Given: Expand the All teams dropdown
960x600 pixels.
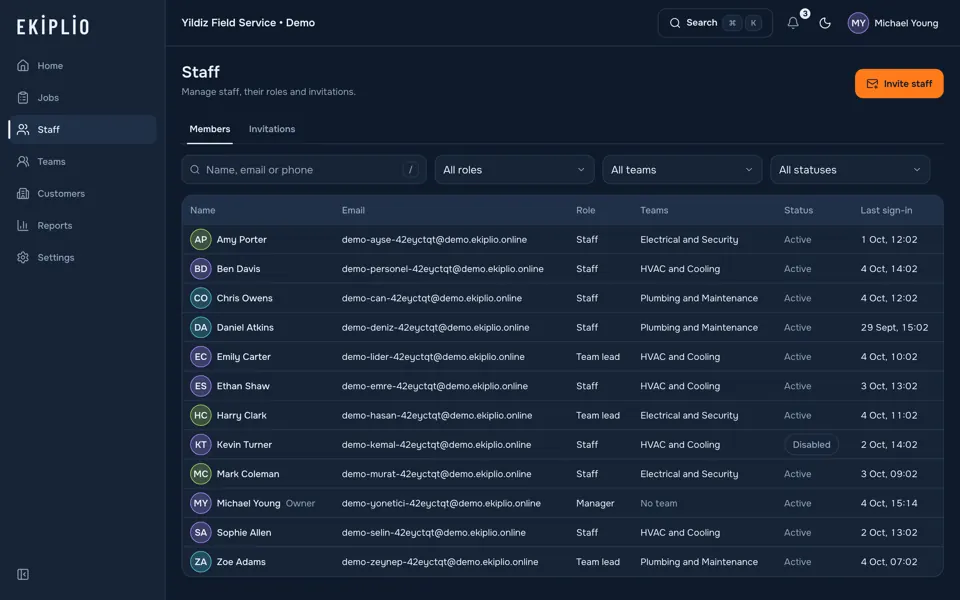Looking at the screenshot, I should coord(682,170).
